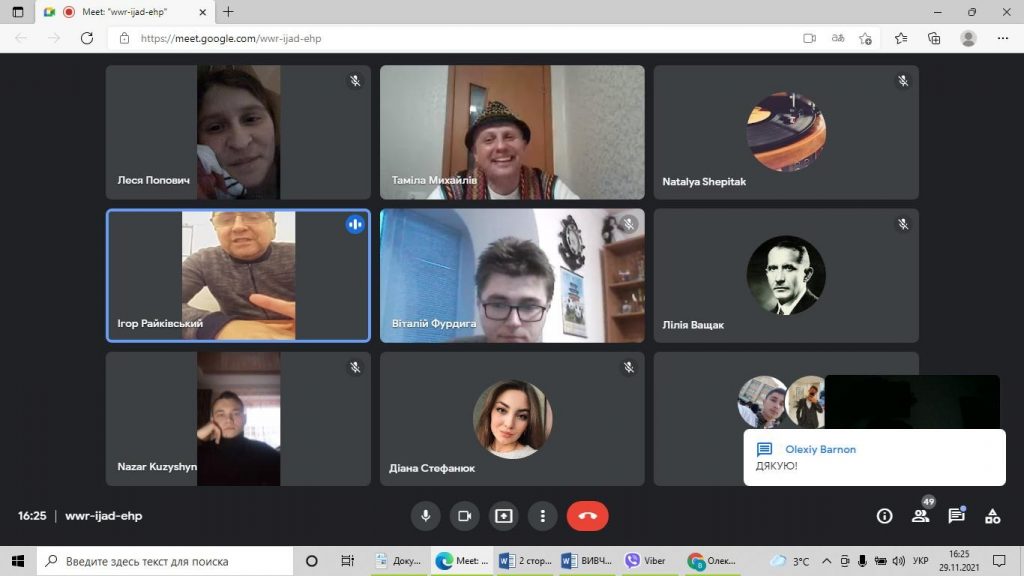Start presenting your screen
1024x576 pixels.
click(x=503, y=516)
